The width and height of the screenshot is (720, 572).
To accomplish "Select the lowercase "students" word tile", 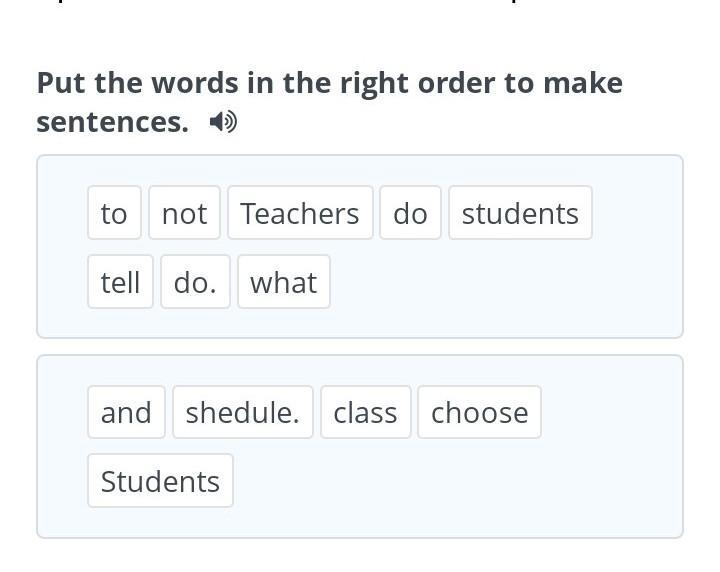I will (520, 213).
